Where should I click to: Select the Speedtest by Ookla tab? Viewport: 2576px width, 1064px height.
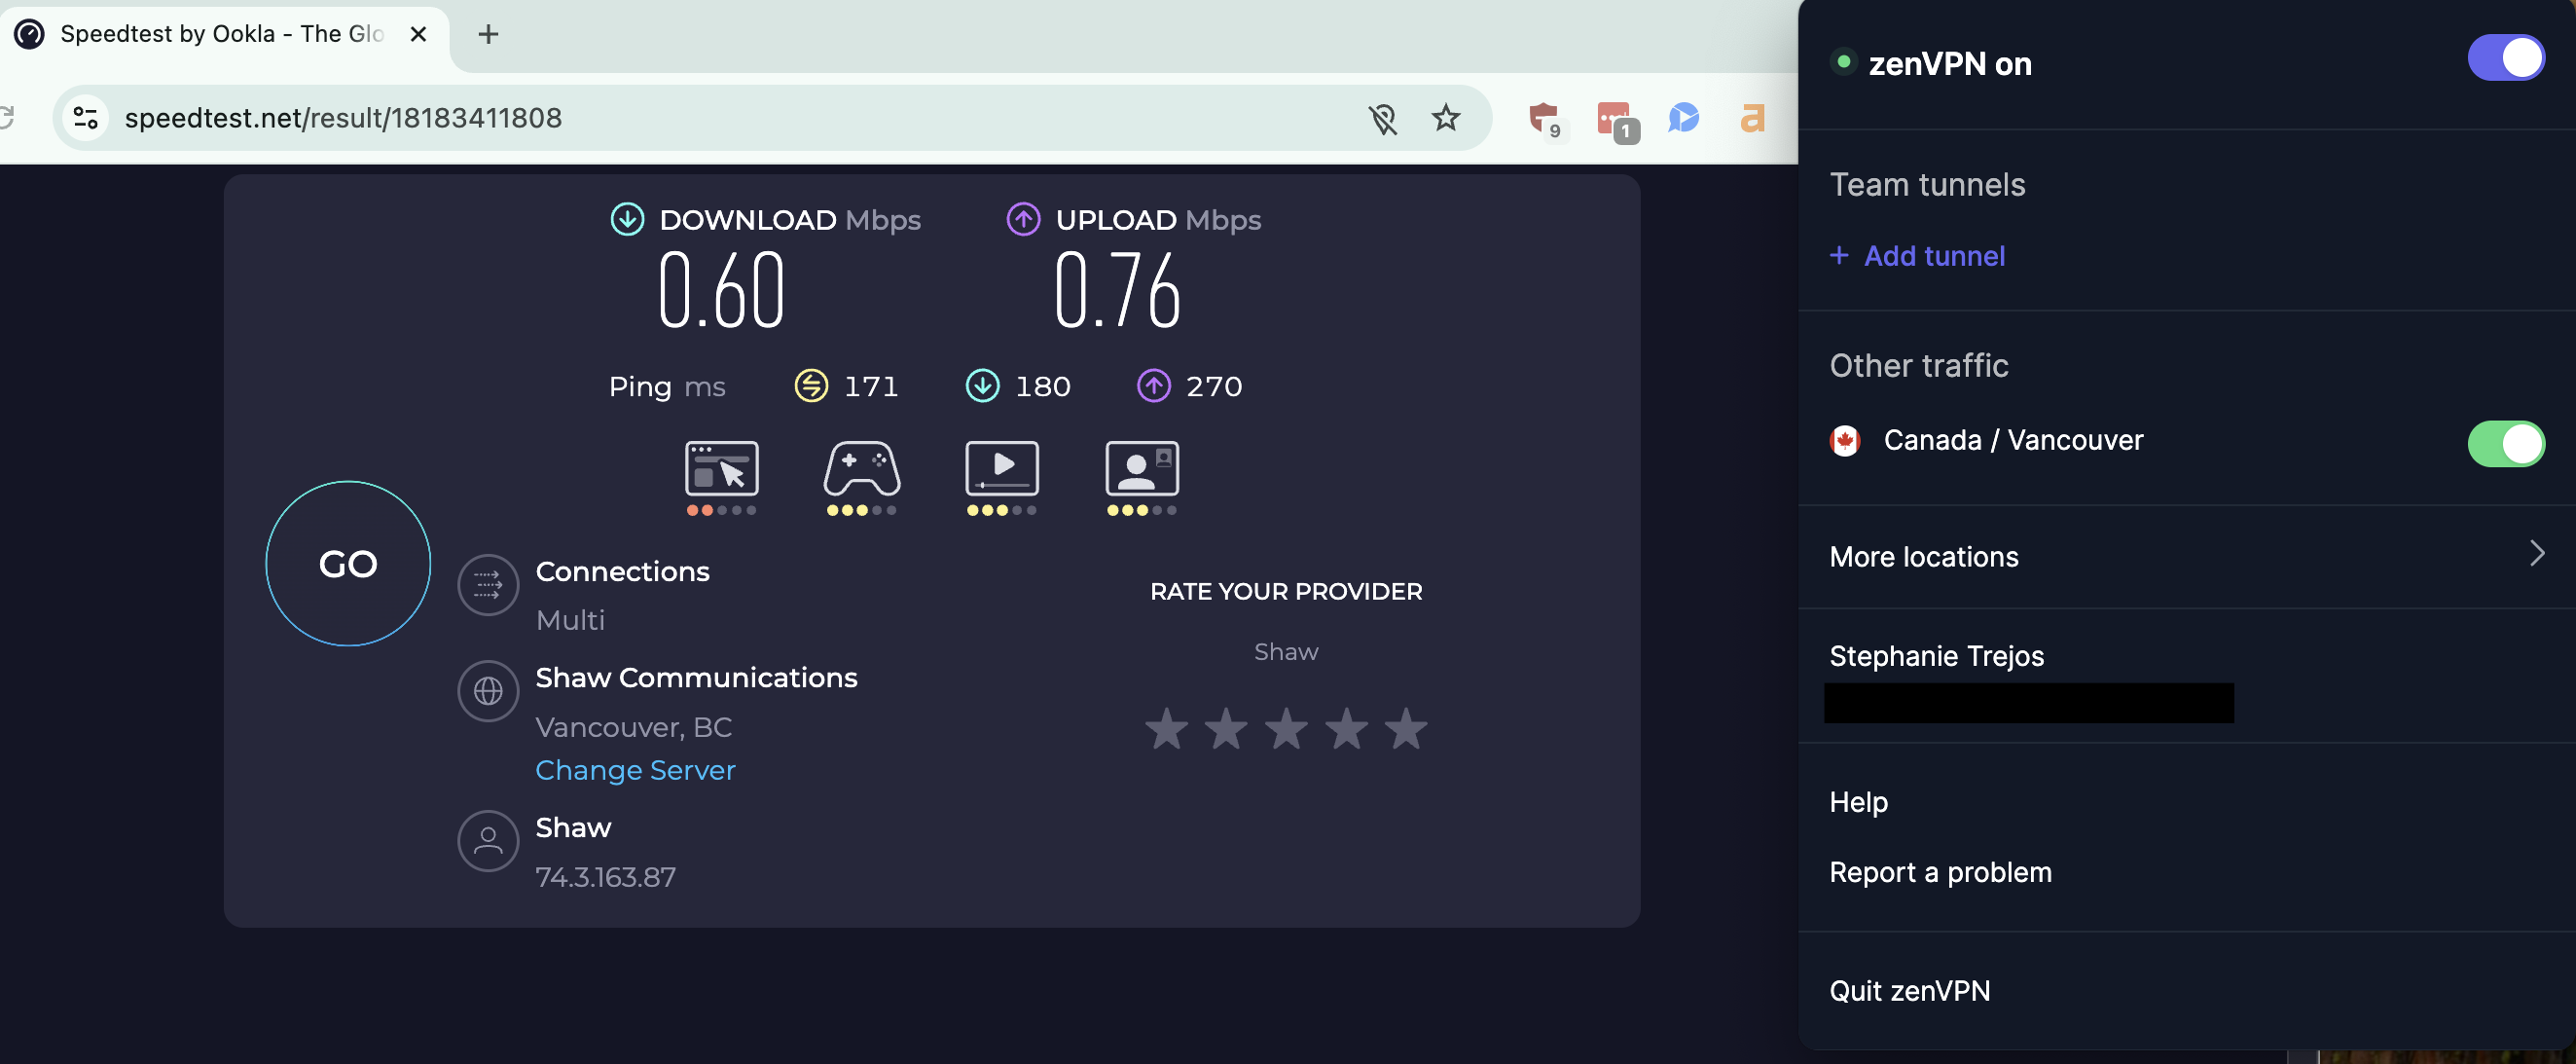click(x=222, y=34)
